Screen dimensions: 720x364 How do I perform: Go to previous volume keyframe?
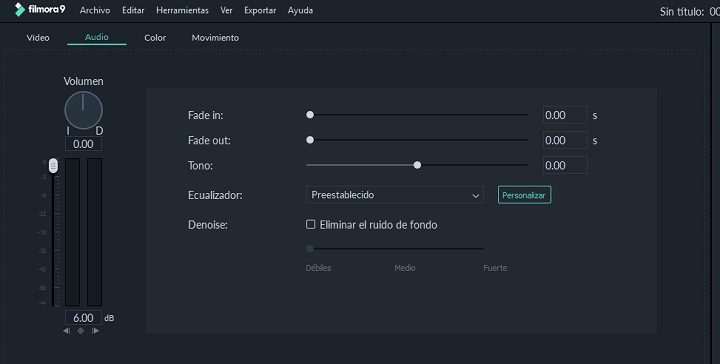click(x=67, y=330)
